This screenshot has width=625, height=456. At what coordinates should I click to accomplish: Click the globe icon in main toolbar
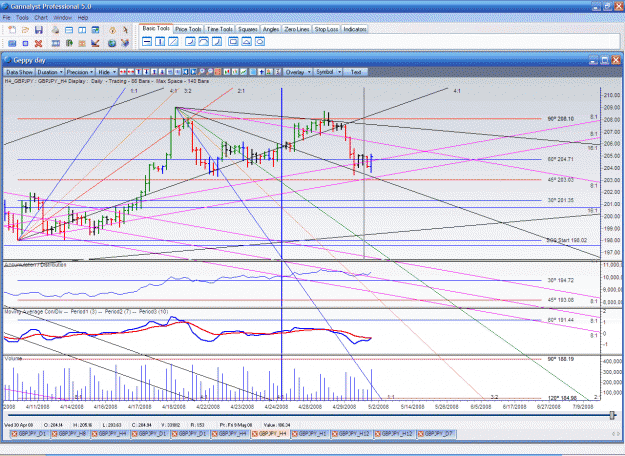click(x=112, y=43)
